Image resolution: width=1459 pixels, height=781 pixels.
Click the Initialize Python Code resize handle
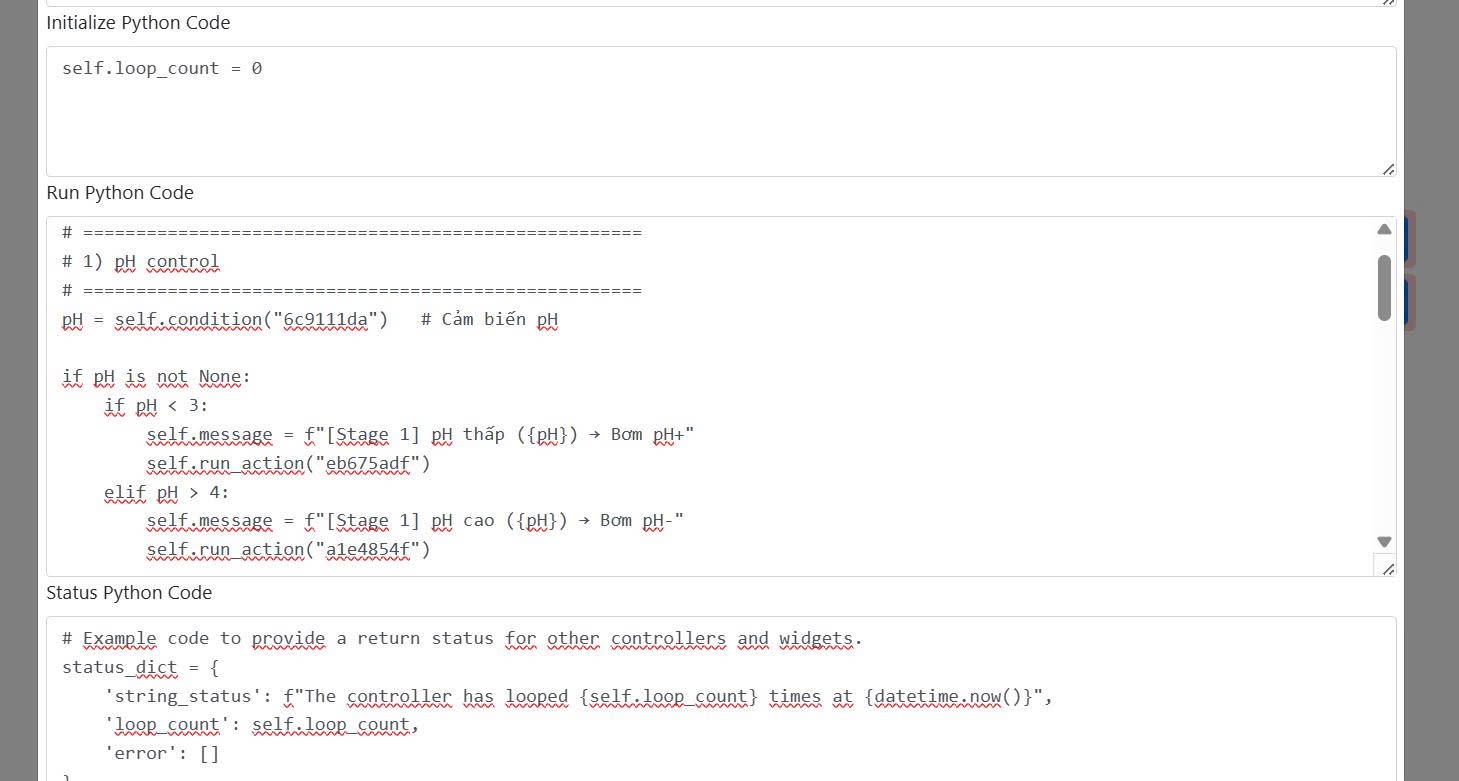(x=1388, y=169)
